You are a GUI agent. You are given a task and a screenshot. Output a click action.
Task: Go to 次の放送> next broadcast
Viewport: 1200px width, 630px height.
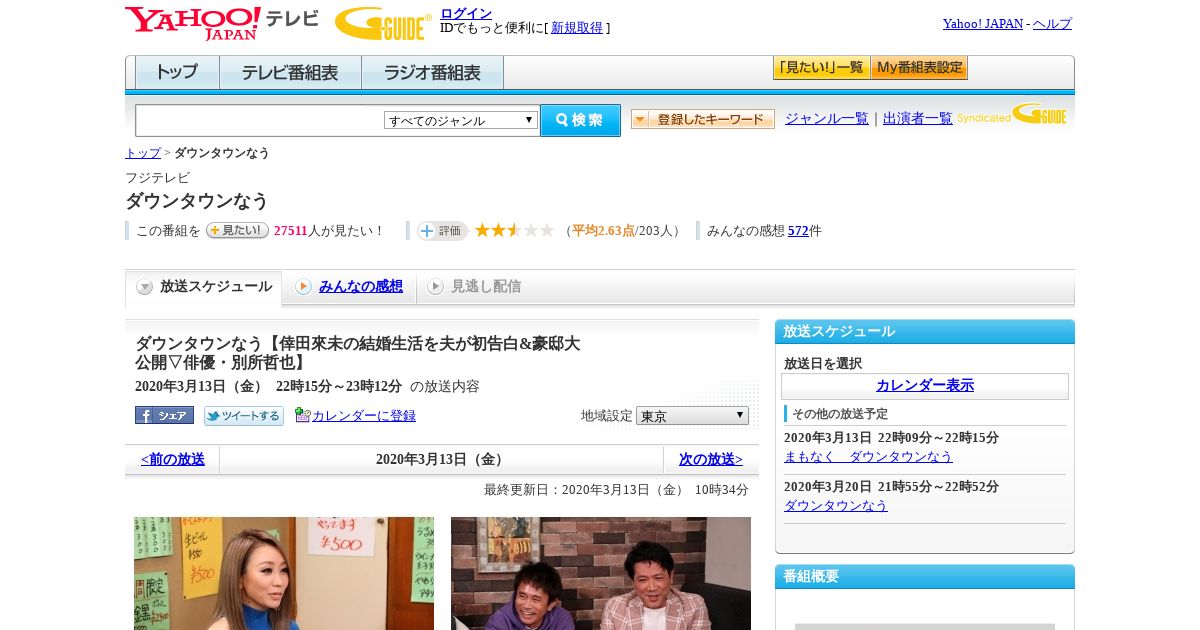coord(711,460)
